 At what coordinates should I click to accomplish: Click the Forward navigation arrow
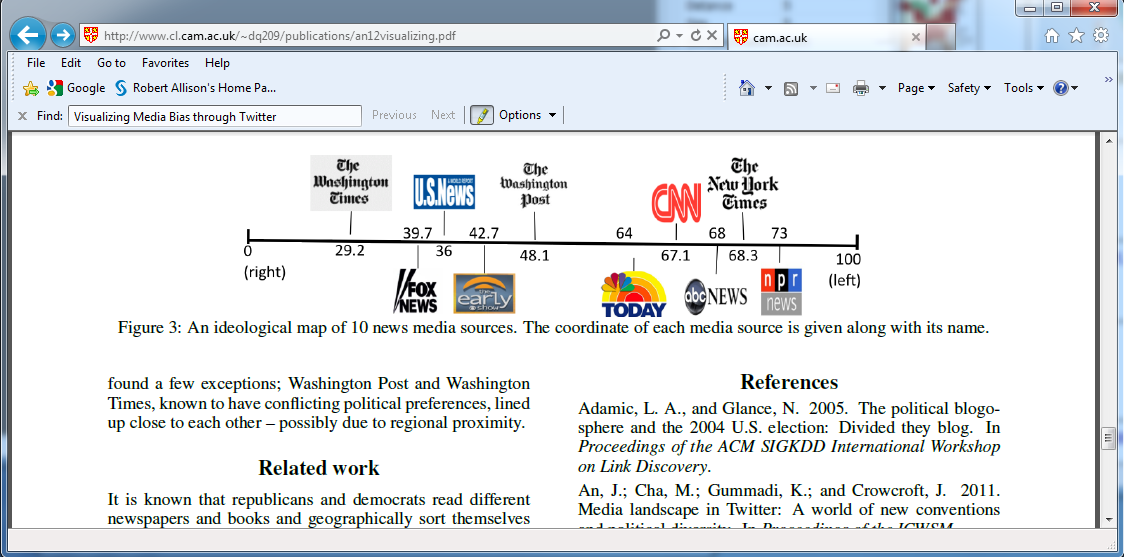point(62,36)
